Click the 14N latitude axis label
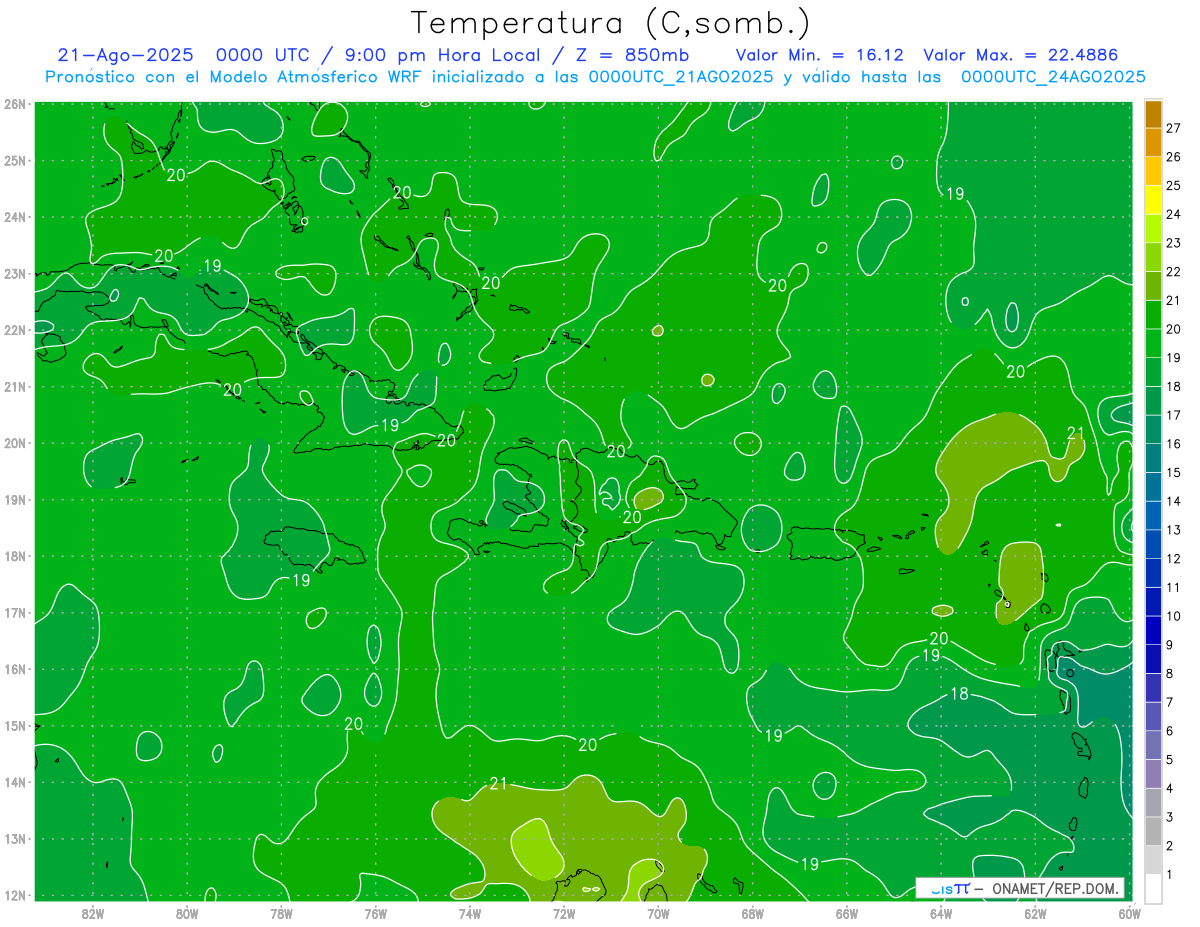1200x927 pixels. click(15, 782)
